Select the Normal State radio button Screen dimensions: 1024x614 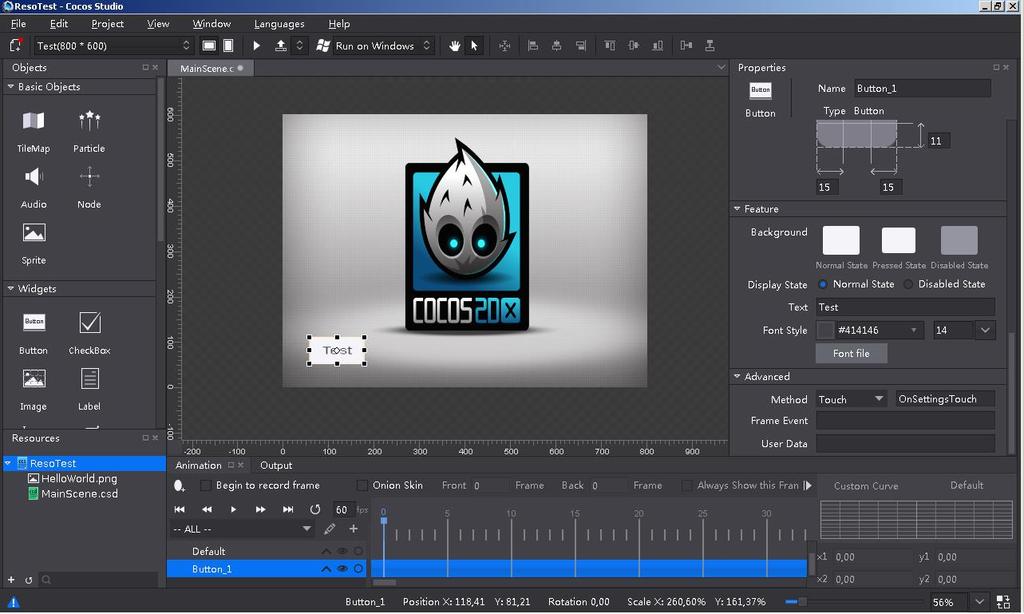(x=823, y=284)
